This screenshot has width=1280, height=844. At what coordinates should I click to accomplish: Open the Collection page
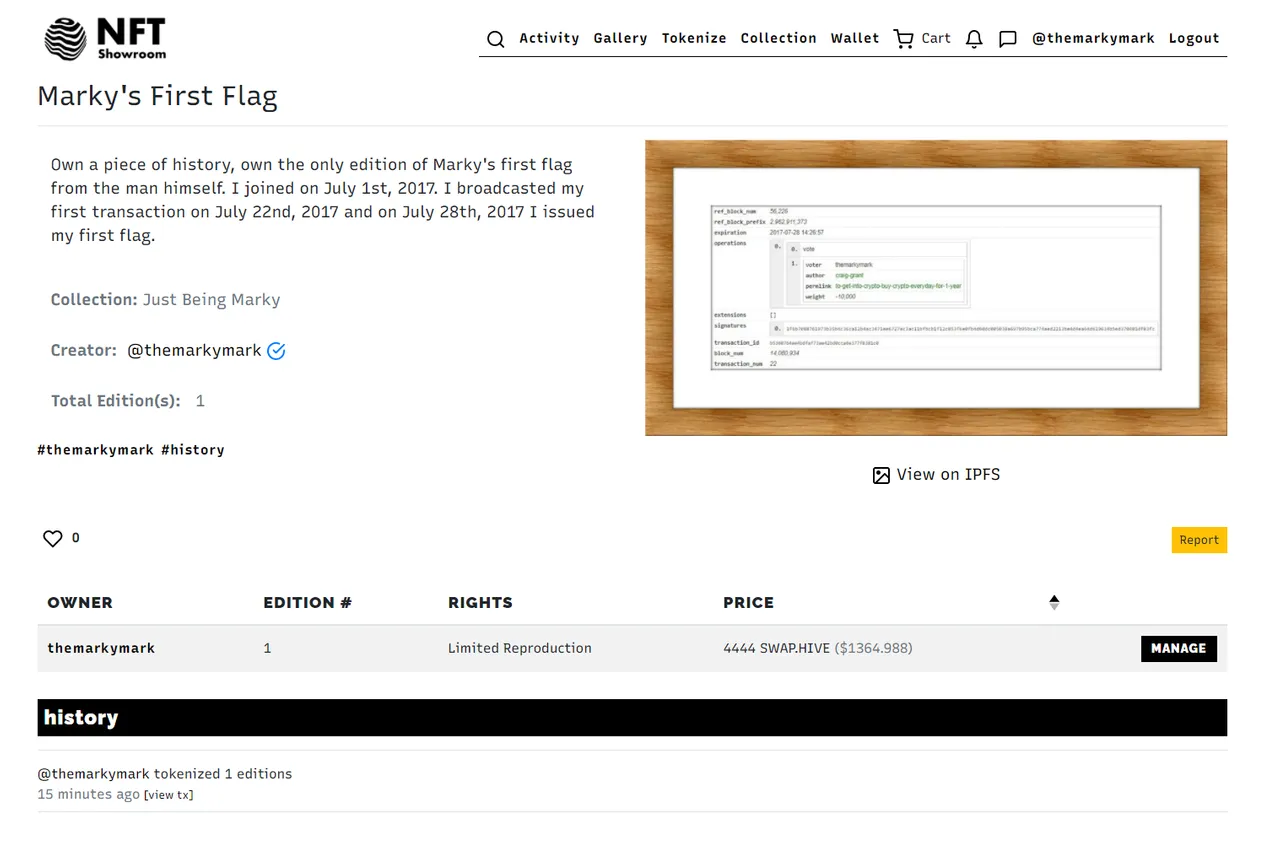pos(778,38)
